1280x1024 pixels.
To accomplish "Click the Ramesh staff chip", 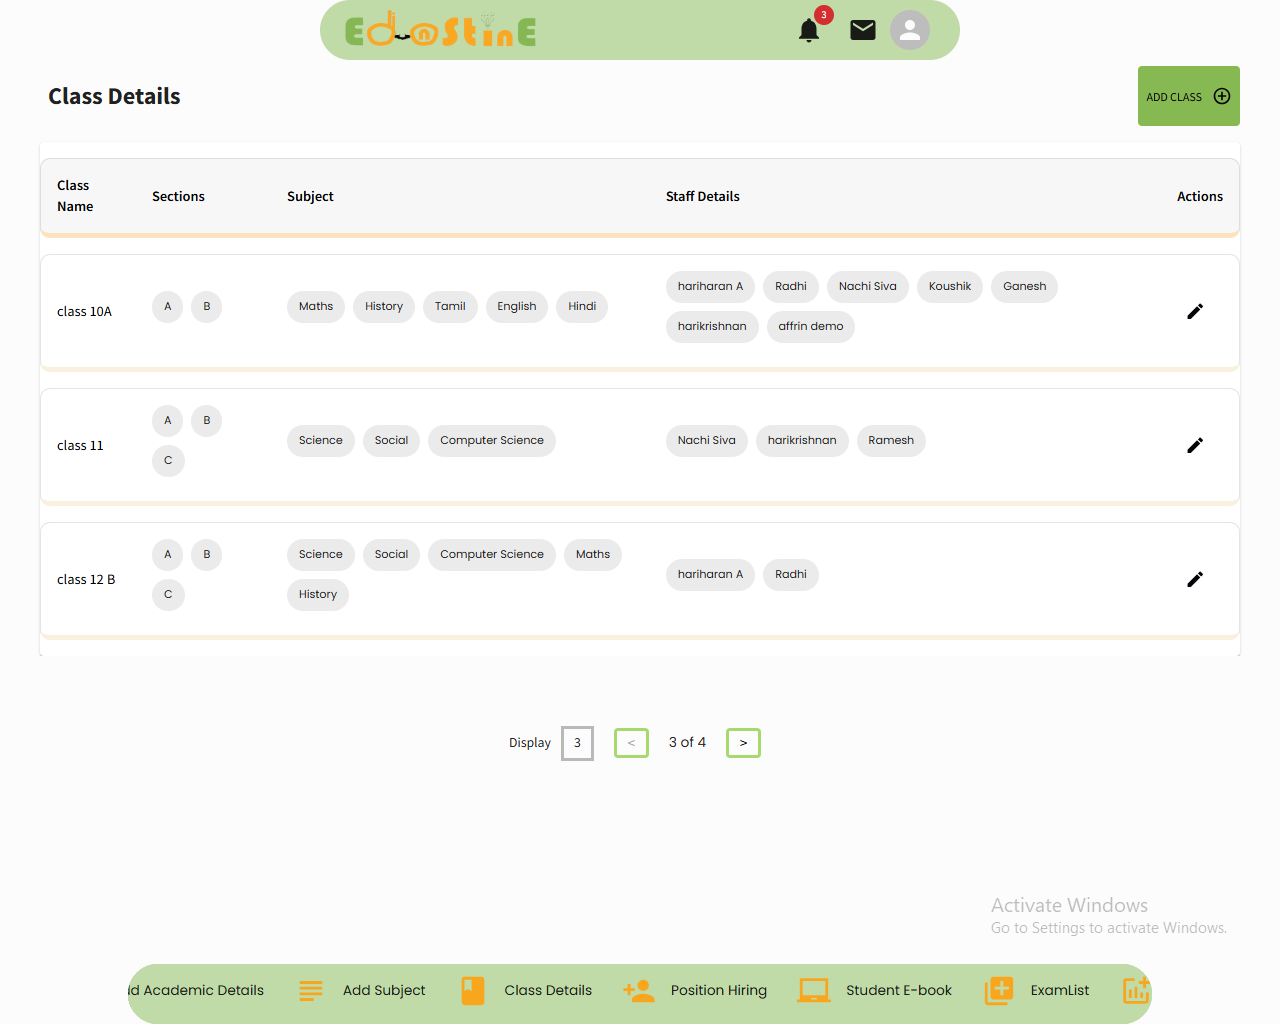I will (891, 441).
